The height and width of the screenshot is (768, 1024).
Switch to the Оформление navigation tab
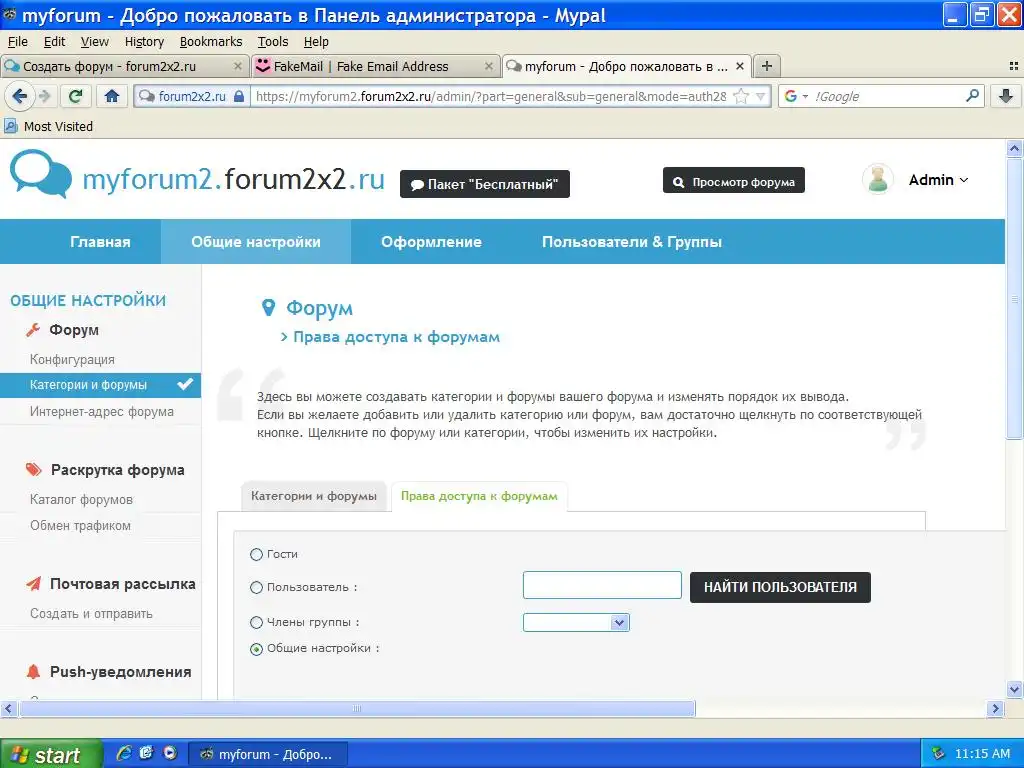(x=432, y=242)
